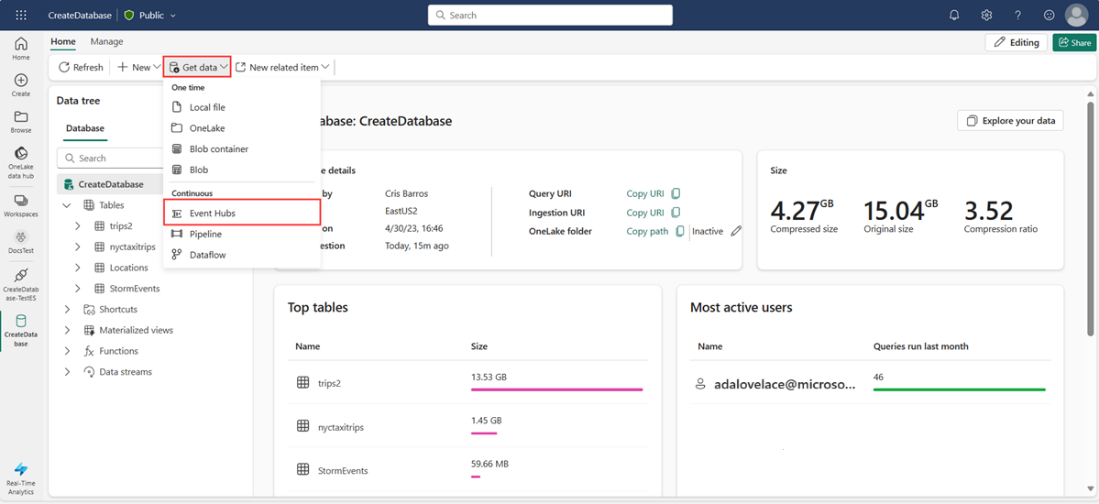Click StormEvents row in Top tables

pos(468,470)
